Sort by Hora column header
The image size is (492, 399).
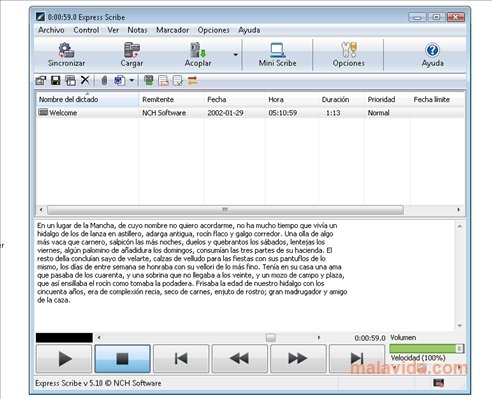click(292, 99)
